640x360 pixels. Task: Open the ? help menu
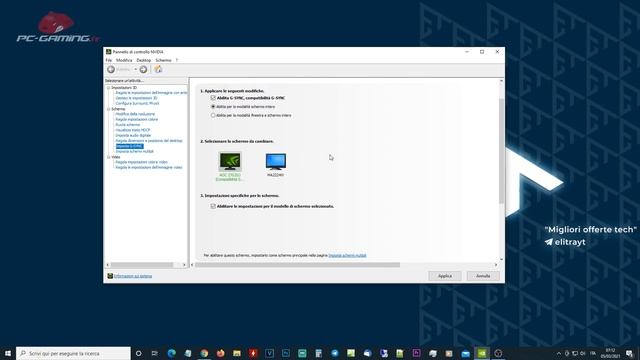click(x=177, y=60)
